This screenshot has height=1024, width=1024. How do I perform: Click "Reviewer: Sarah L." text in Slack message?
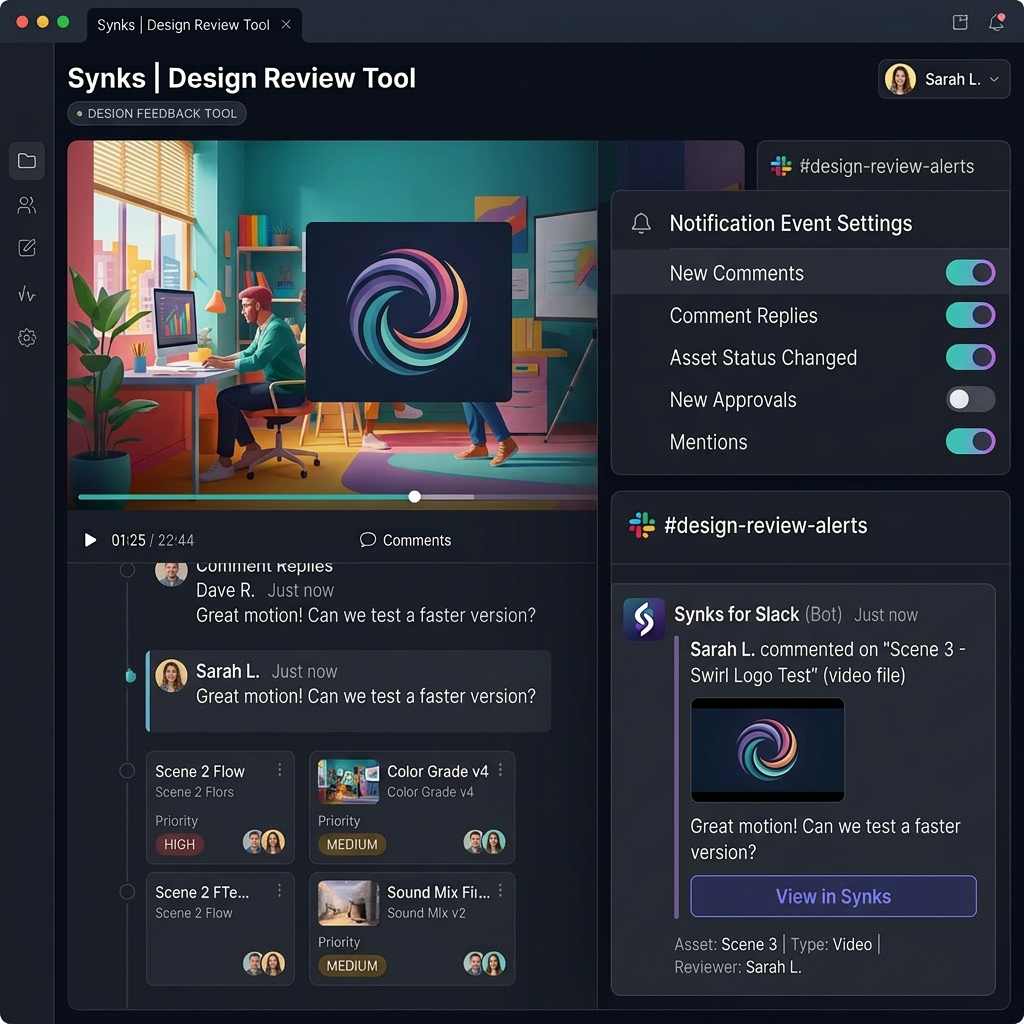point(738,967)
